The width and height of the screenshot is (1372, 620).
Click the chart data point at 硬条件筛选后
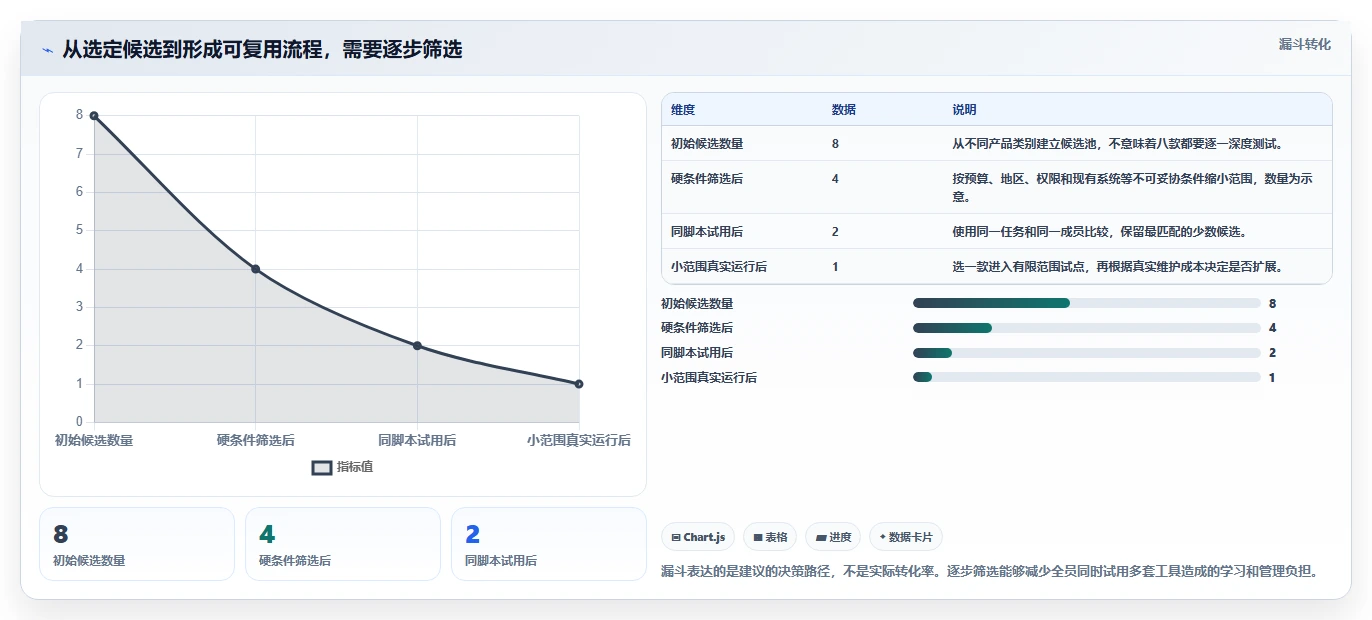(x=256, y=269)
